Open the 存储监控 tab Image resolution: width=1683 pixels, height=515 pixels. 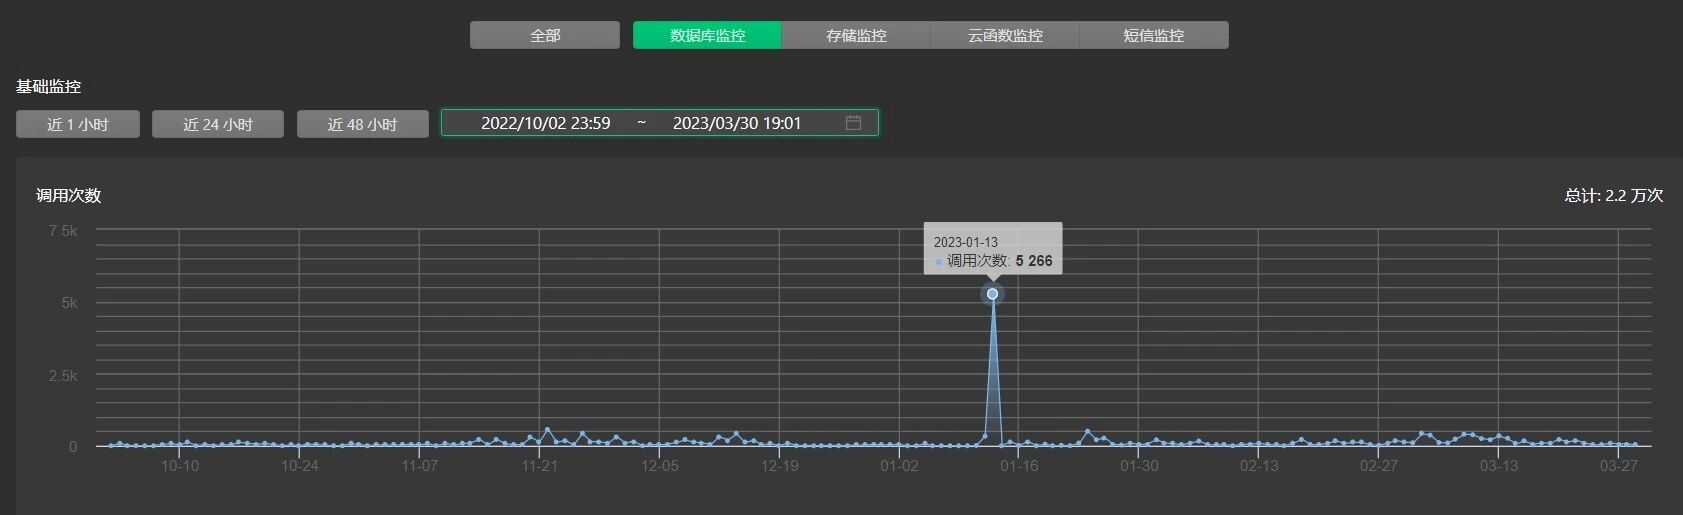856,35
